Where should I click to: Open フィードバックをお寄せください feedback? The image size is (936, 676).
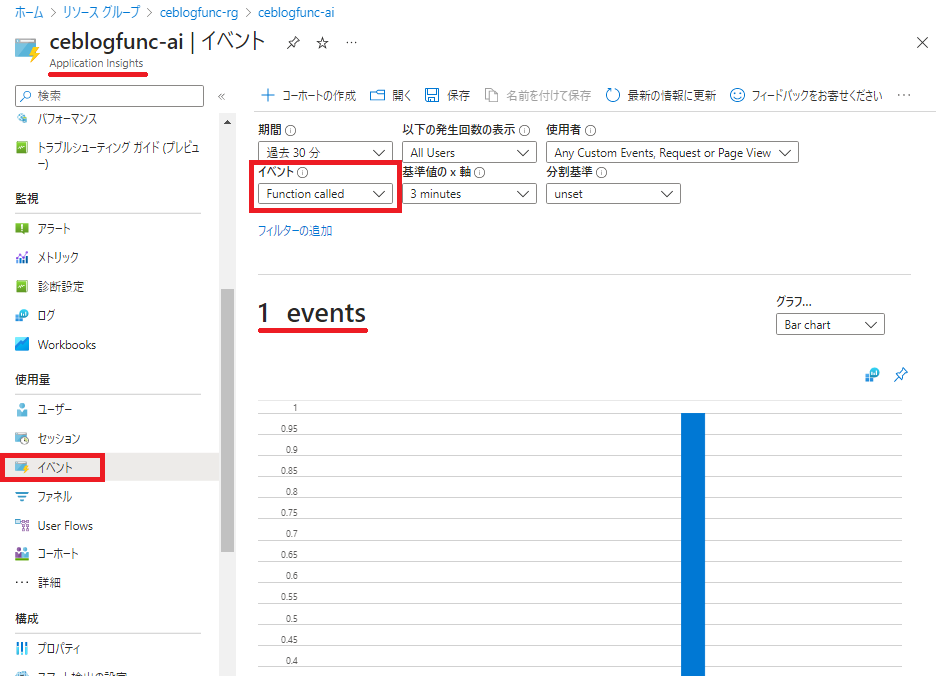806,96
